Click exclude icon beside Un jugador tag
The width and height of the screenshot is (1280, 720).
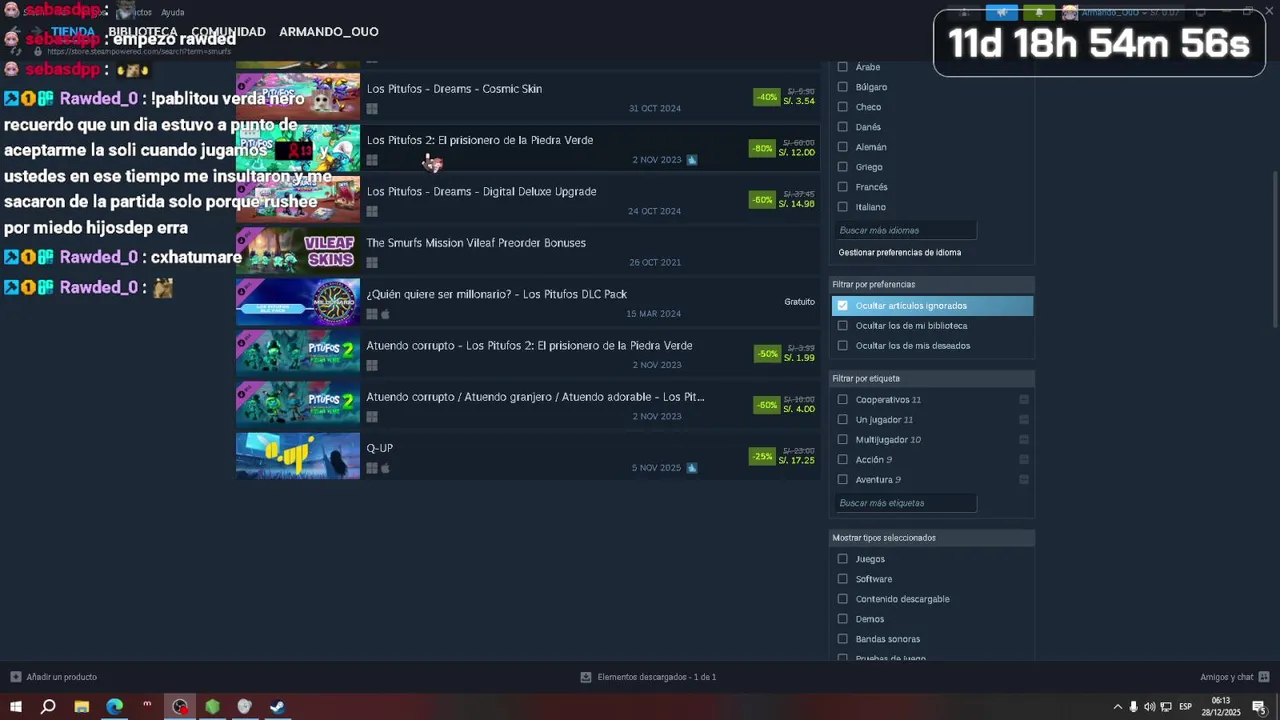coord(1024,420)
